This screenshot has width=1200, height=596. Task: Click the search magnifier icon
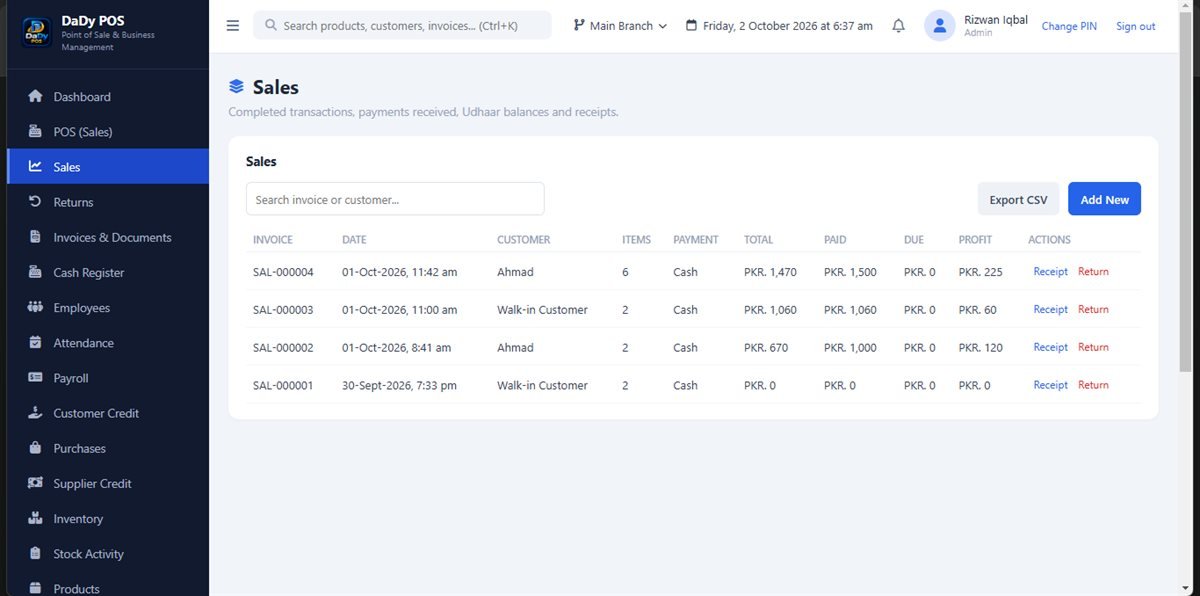point(271,25)
